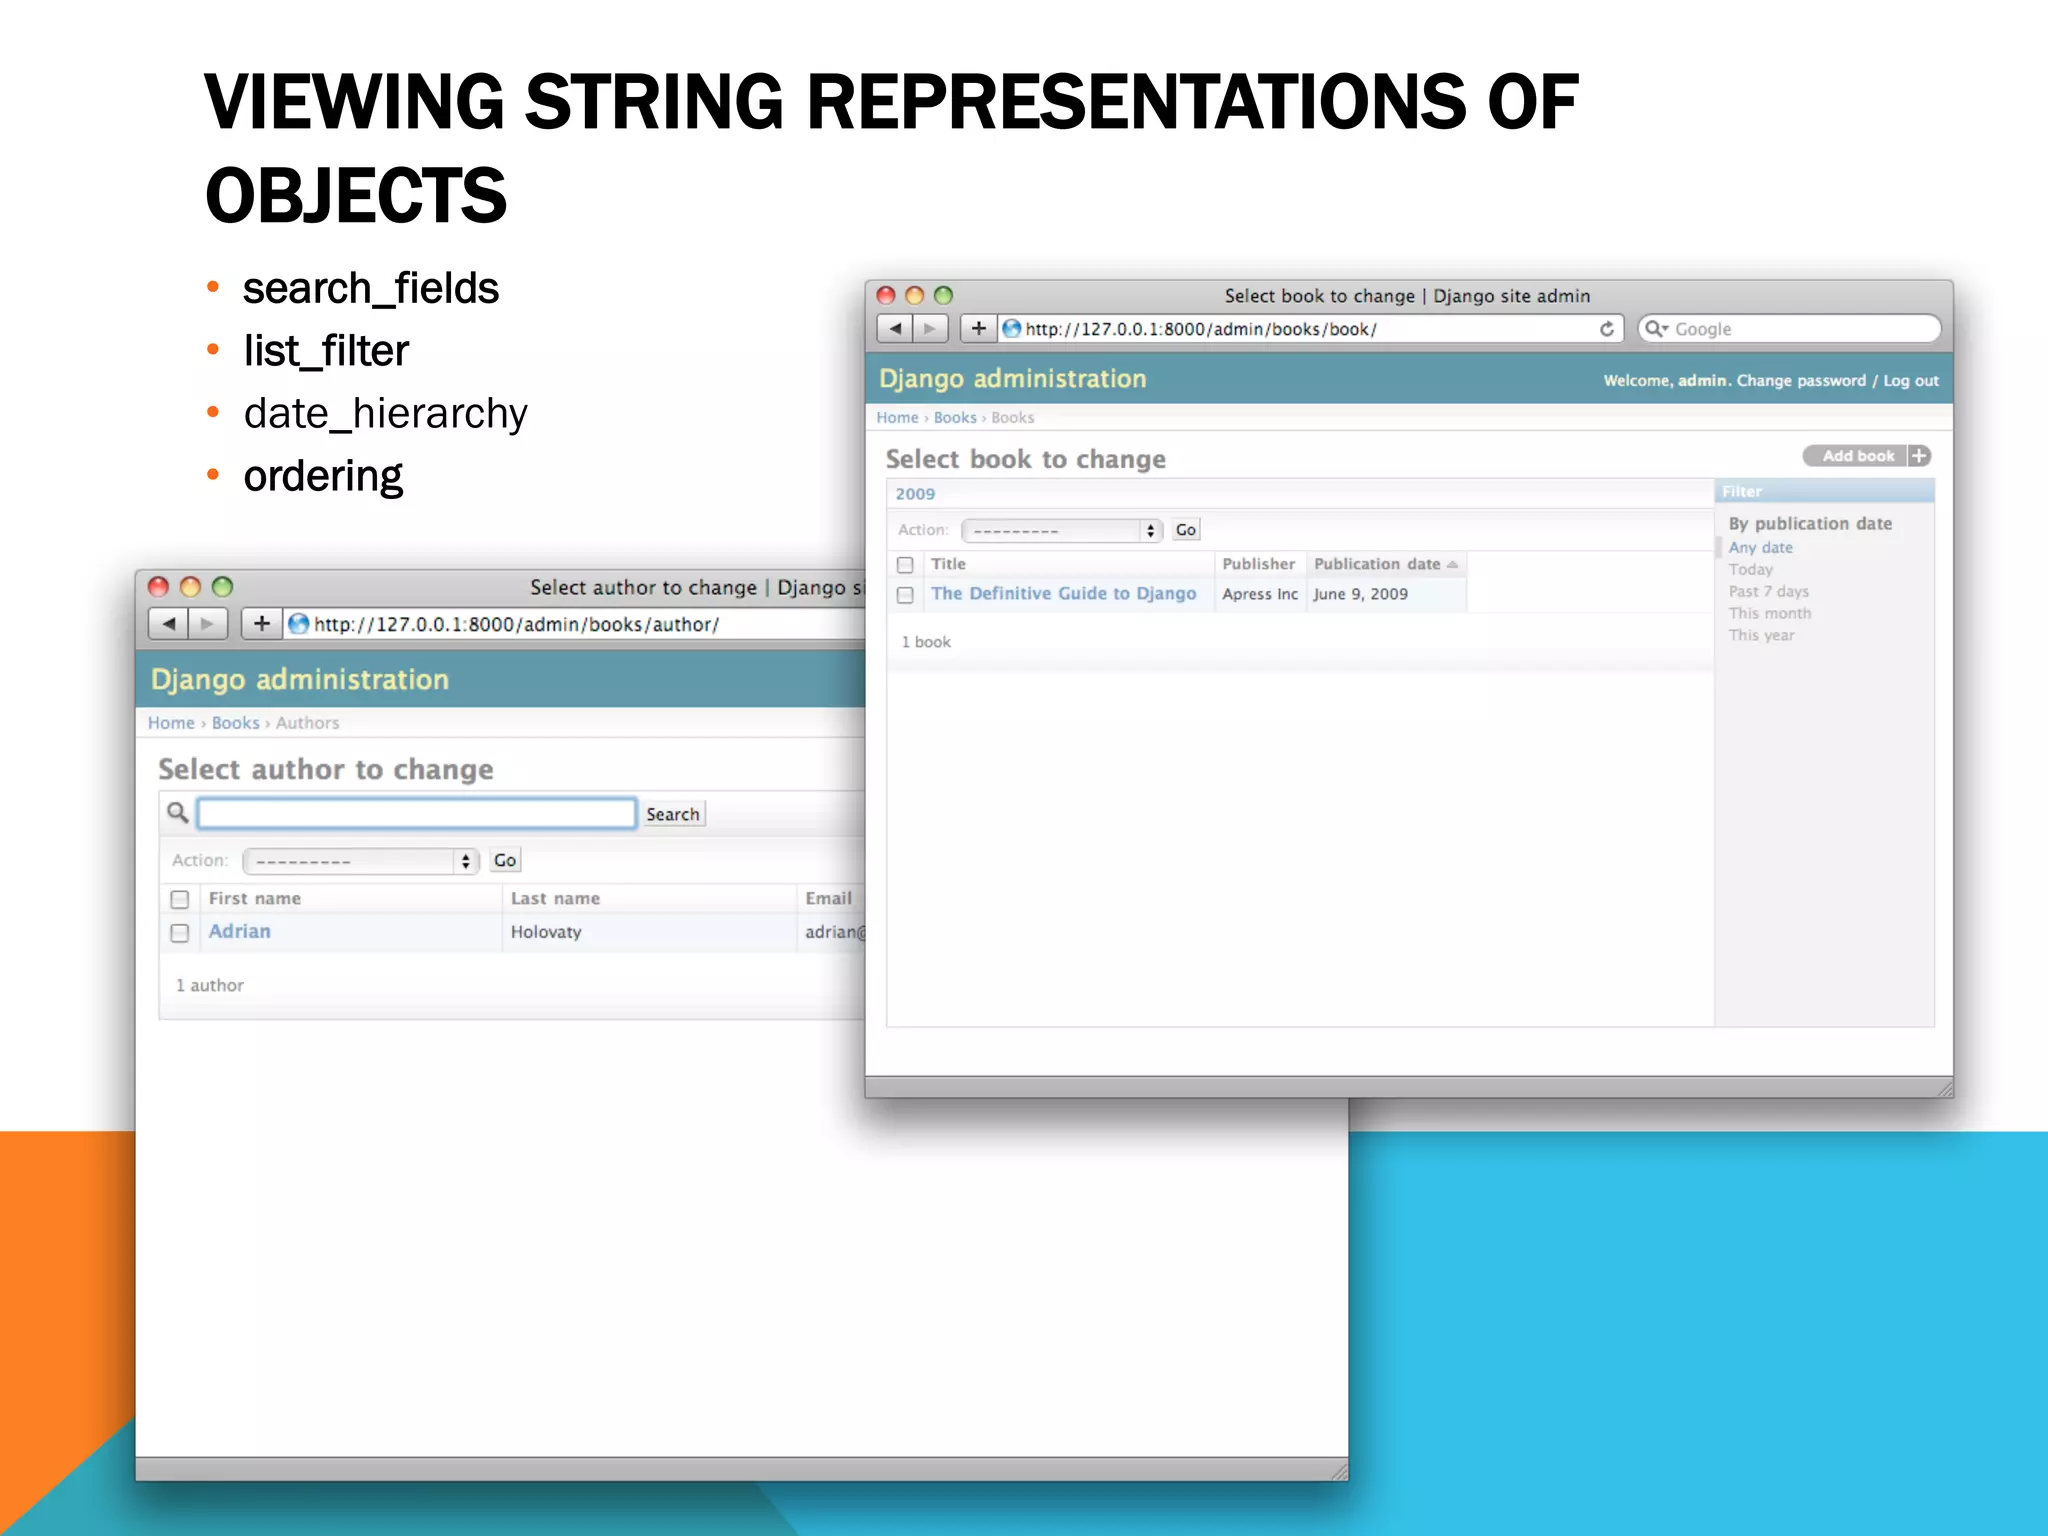2048x1536 pixels.
Task: Click Go button next to author Action dropdown
Action: (505, 860)
